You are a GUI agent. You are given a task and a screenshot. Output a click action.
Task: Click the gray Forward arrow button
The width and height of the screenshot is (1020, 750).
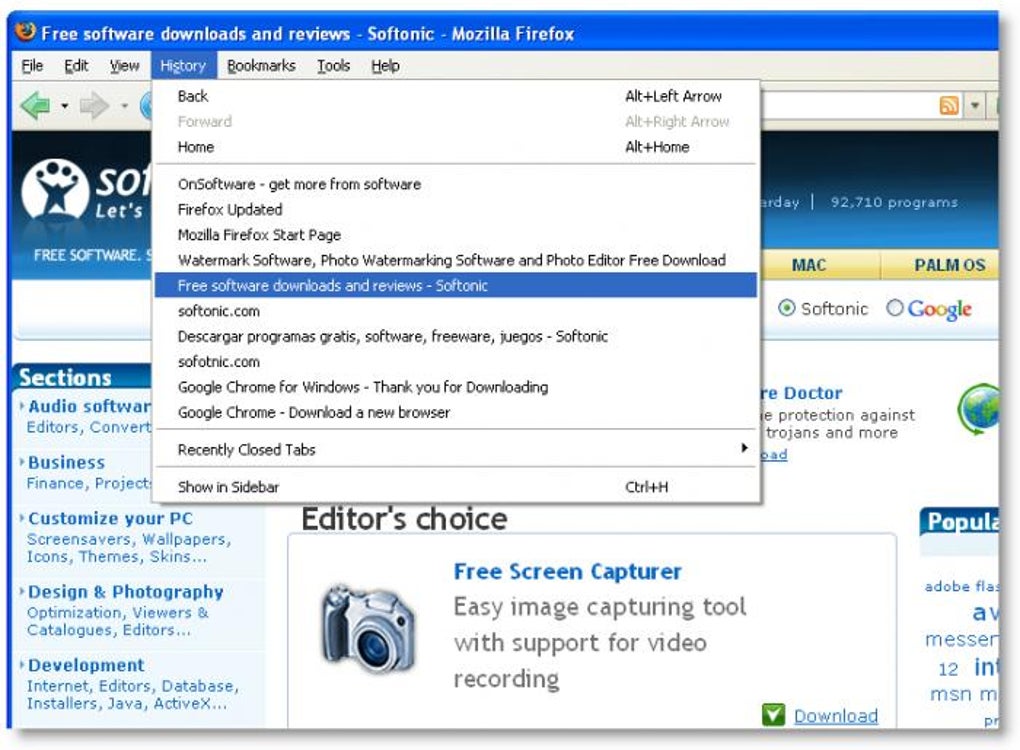[94, 105]
